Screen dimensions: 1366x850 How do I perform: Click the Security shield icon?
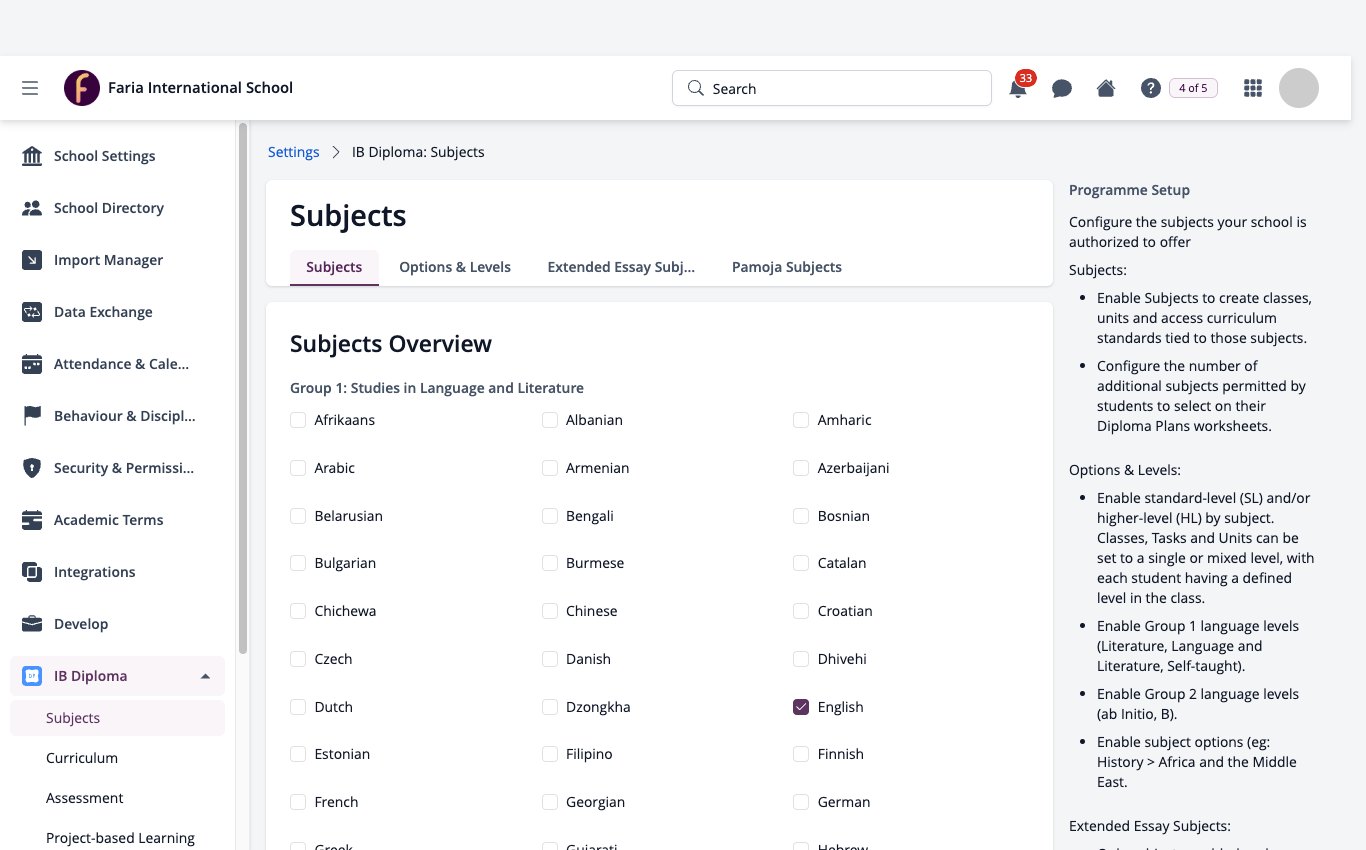click(32, 468)
